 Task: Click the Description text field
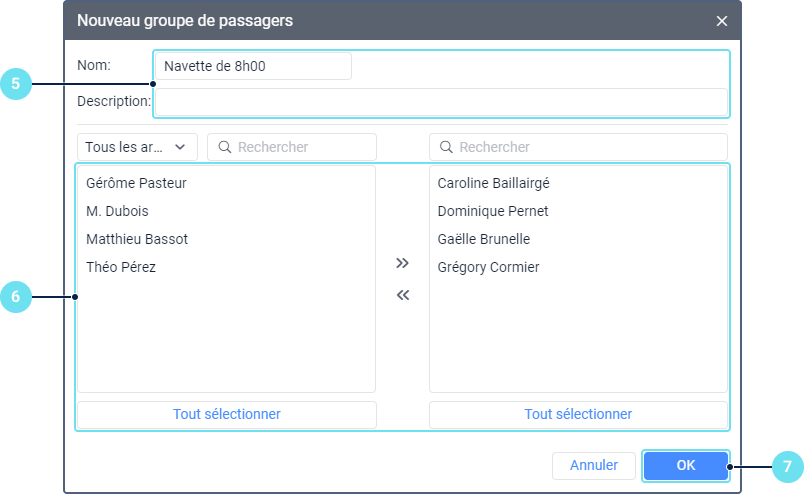tap(440, 102)
